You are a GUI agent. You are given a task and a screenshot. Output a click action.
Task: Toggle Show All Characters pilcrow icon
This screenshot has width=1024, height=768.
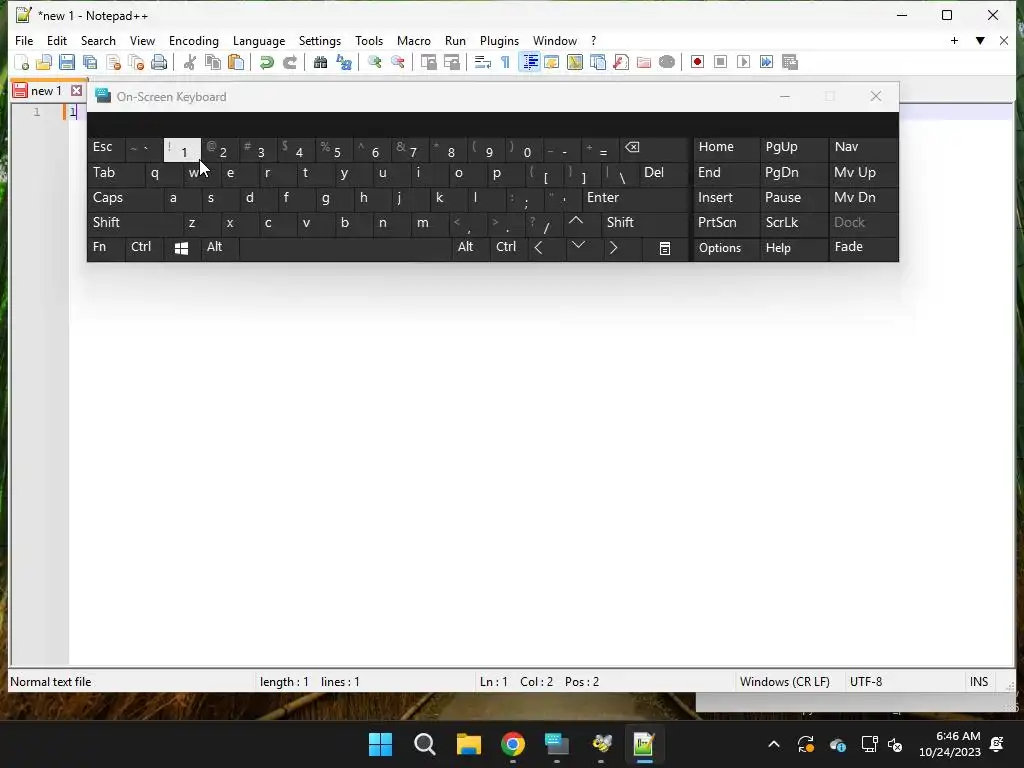(505, 62)
